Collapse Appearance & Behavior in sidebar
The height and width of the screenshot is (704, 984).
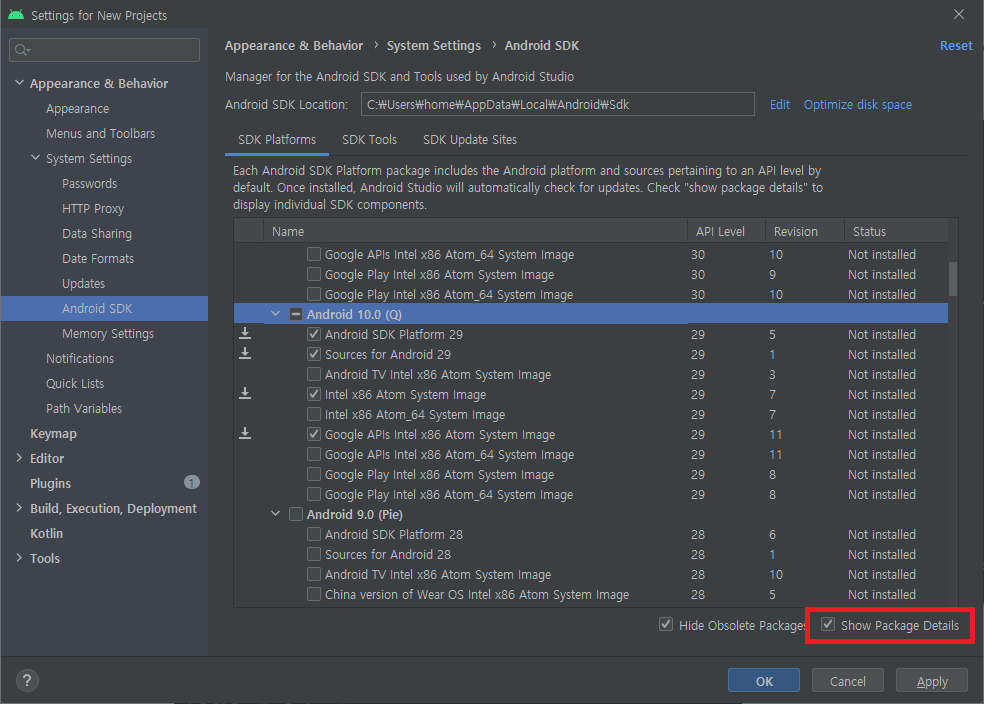pyautogui.click(x=19, y=83)
